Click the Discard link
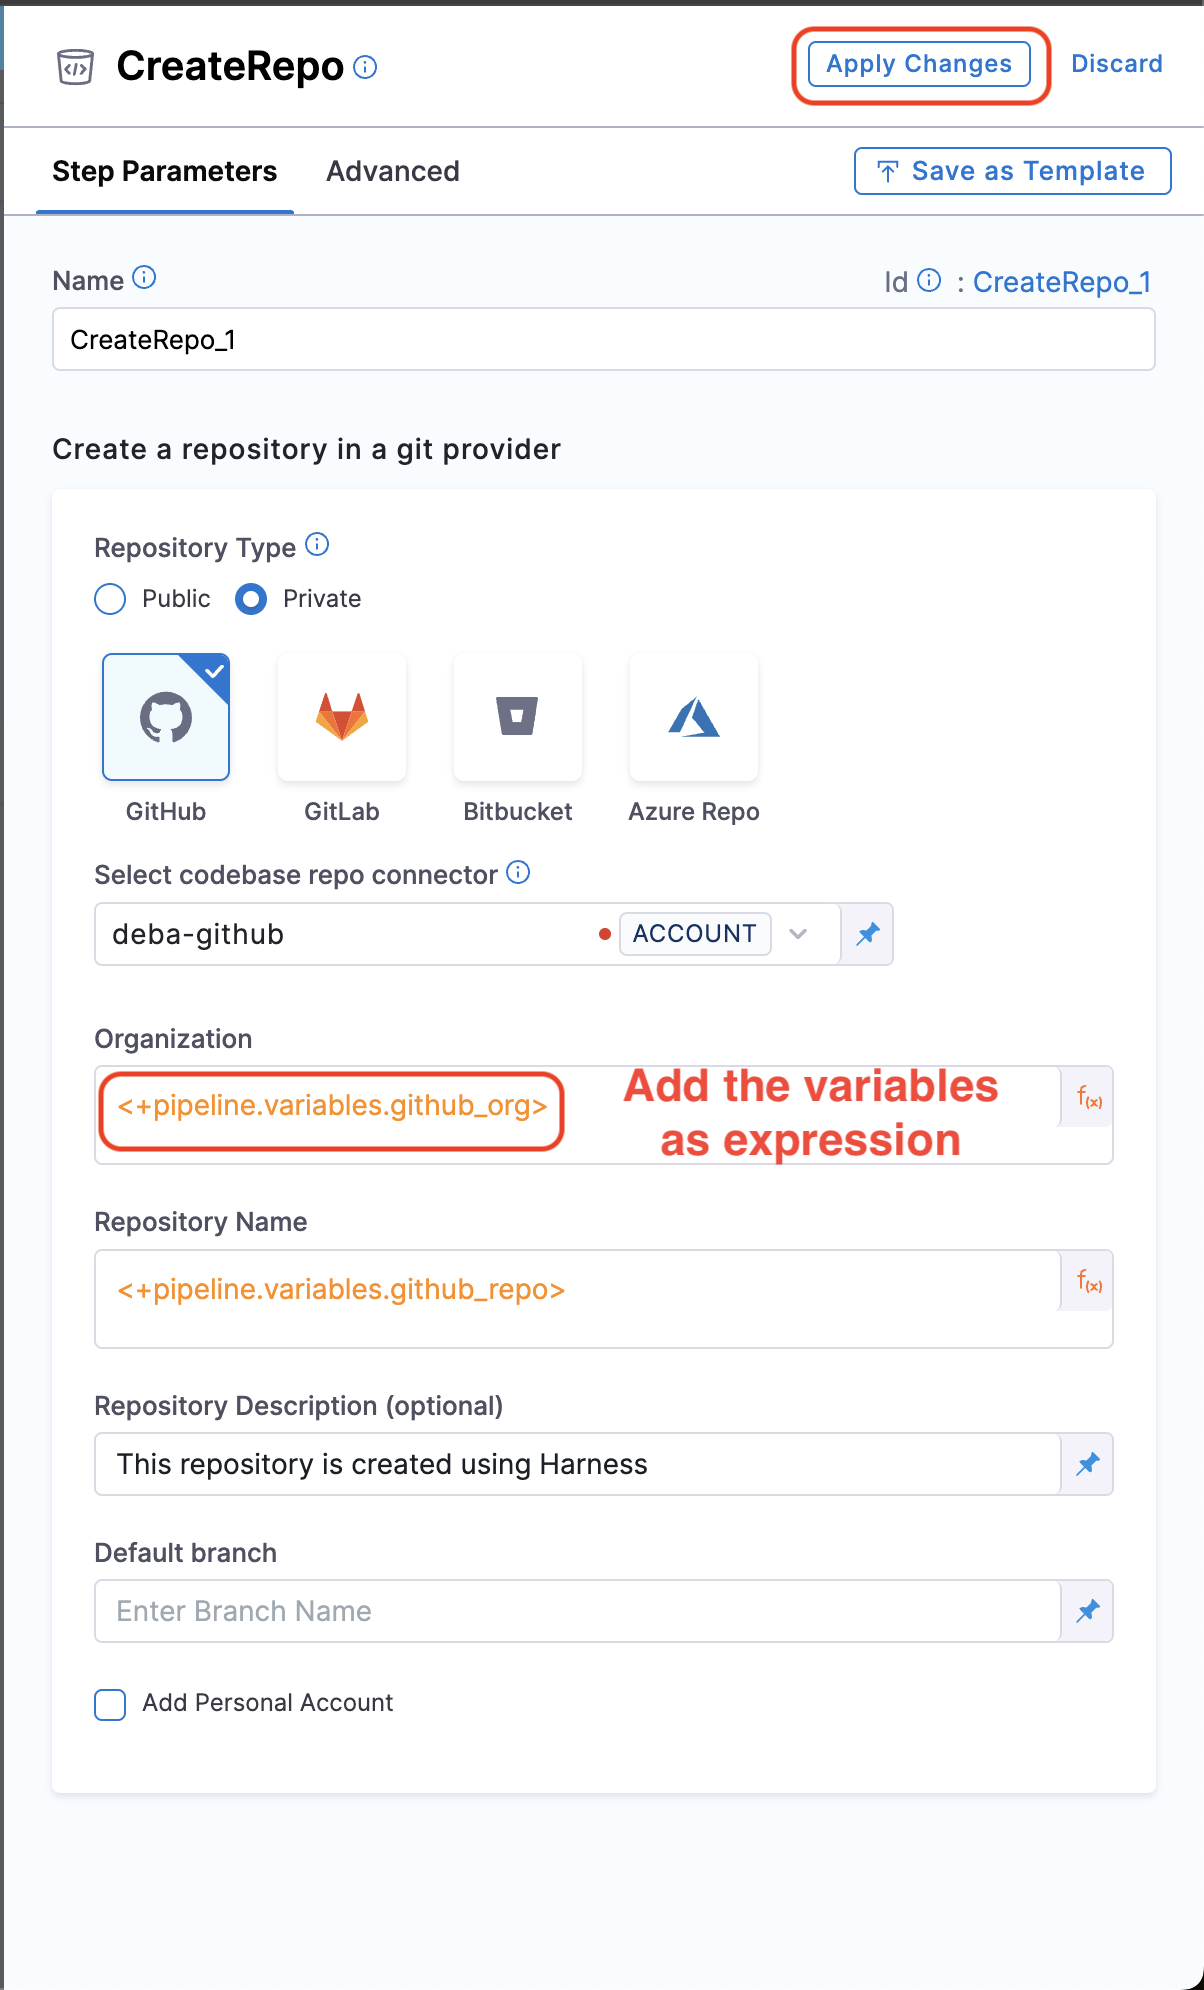Image resolution: width=1204 pixels, height=1990 pixels. coord(1116,64)
